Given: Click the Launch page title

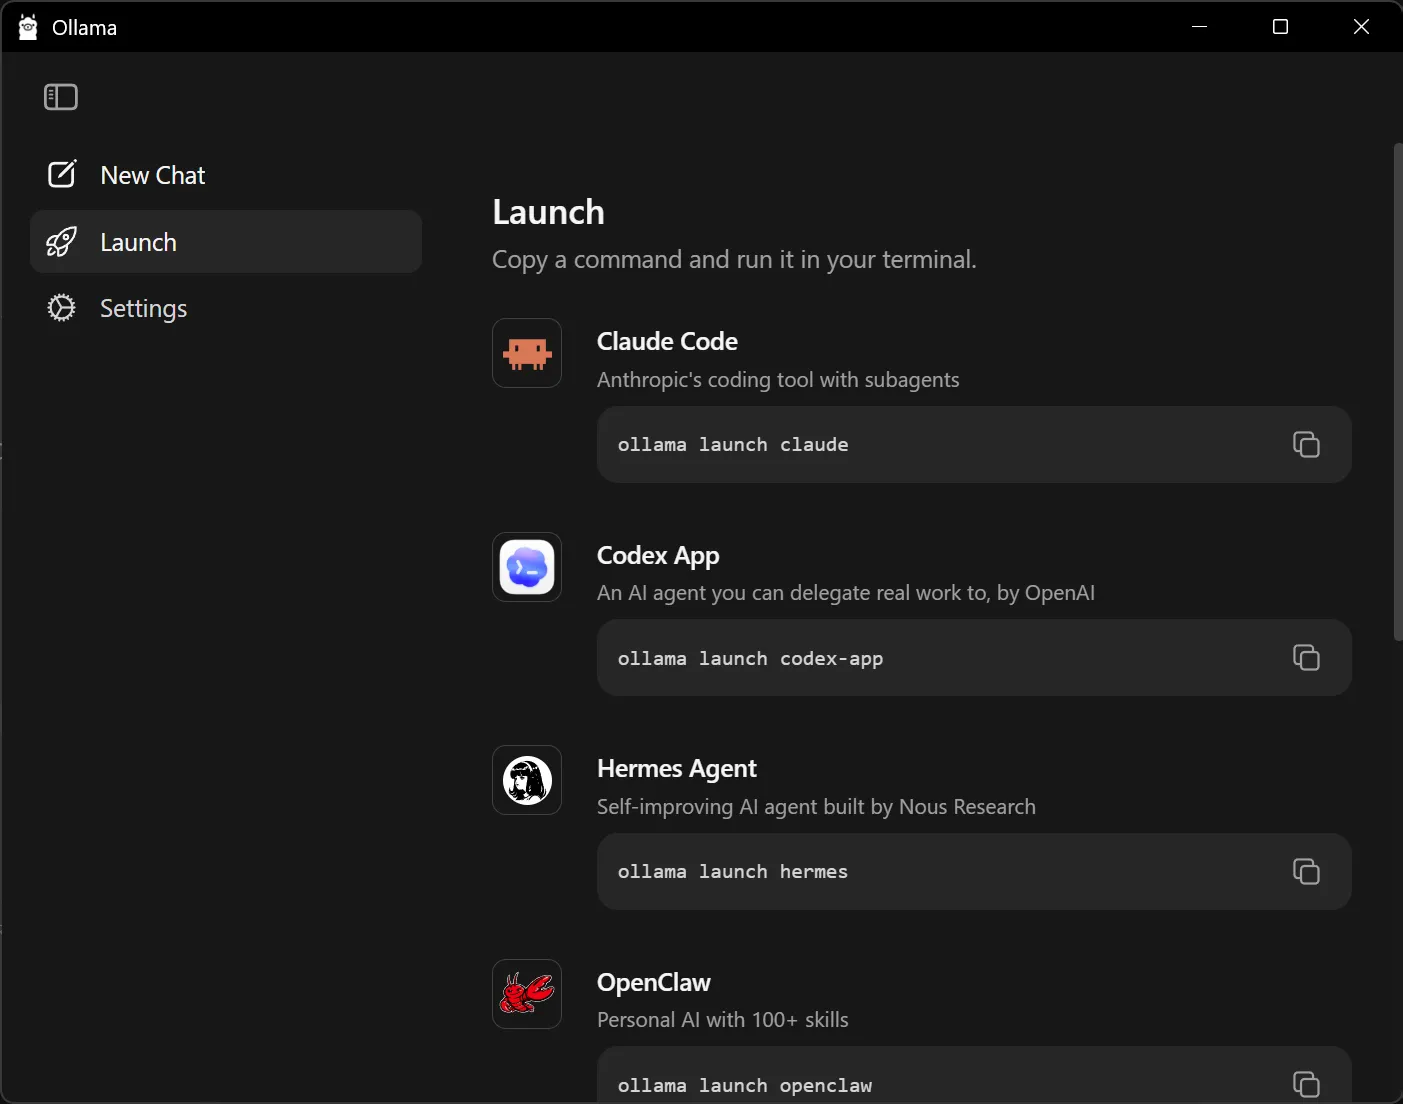Looking at the screenshot, I should tap(548, 212).
